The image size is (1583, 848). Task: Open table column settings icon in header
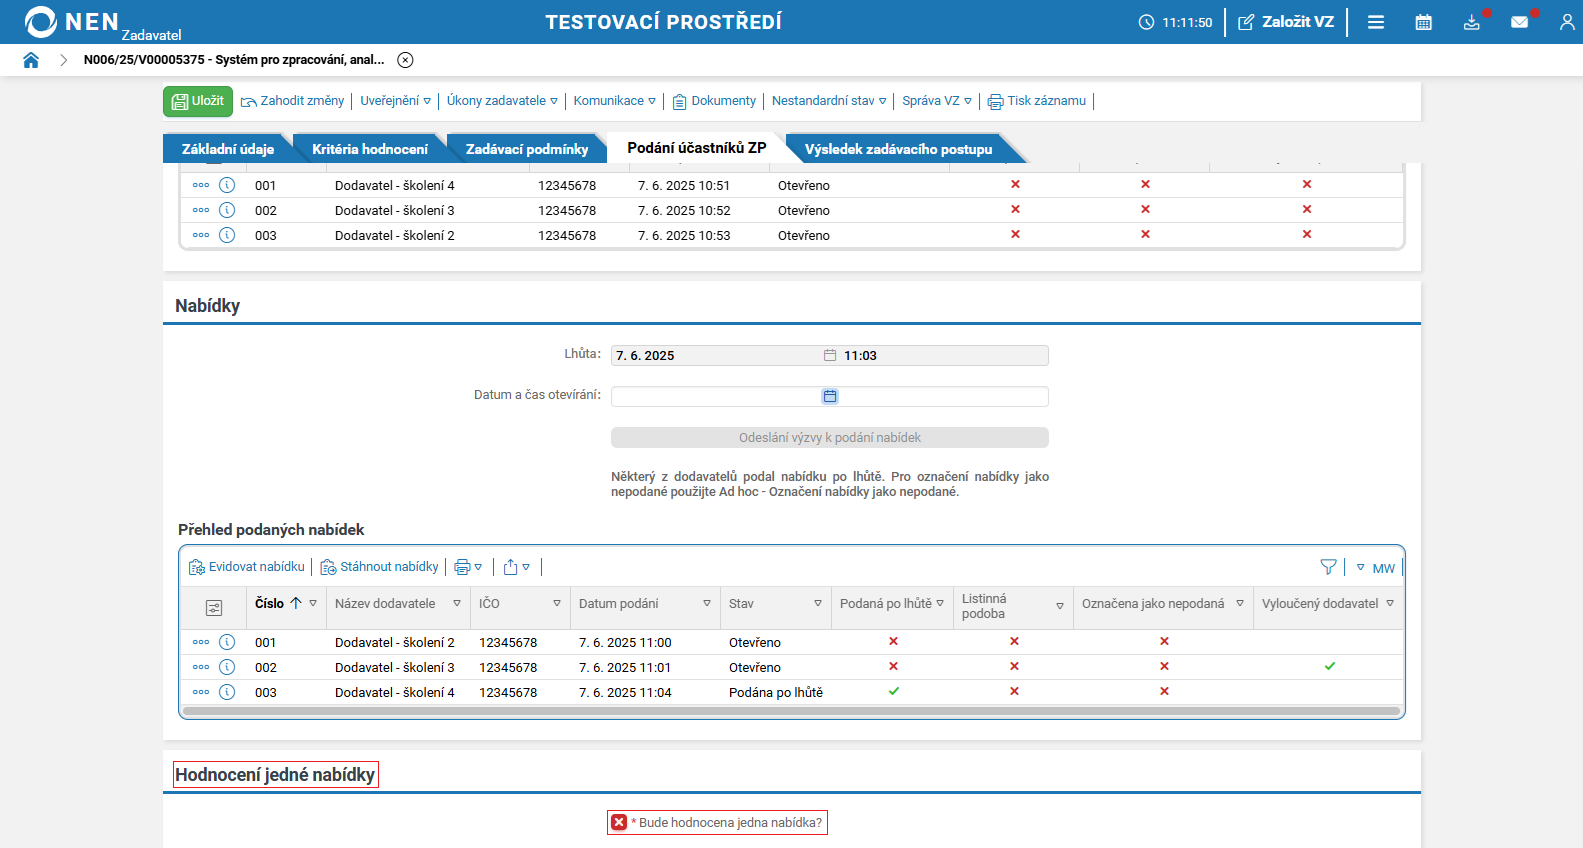pos(214,608)
